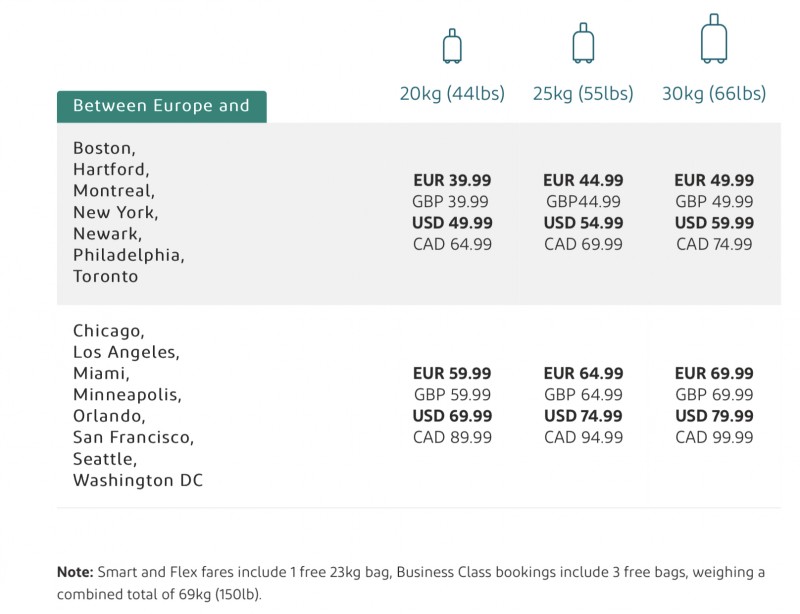The image size is (800, 614).
Task: Click USD 49.99 price for 20kg
Action: pos(452,223)
